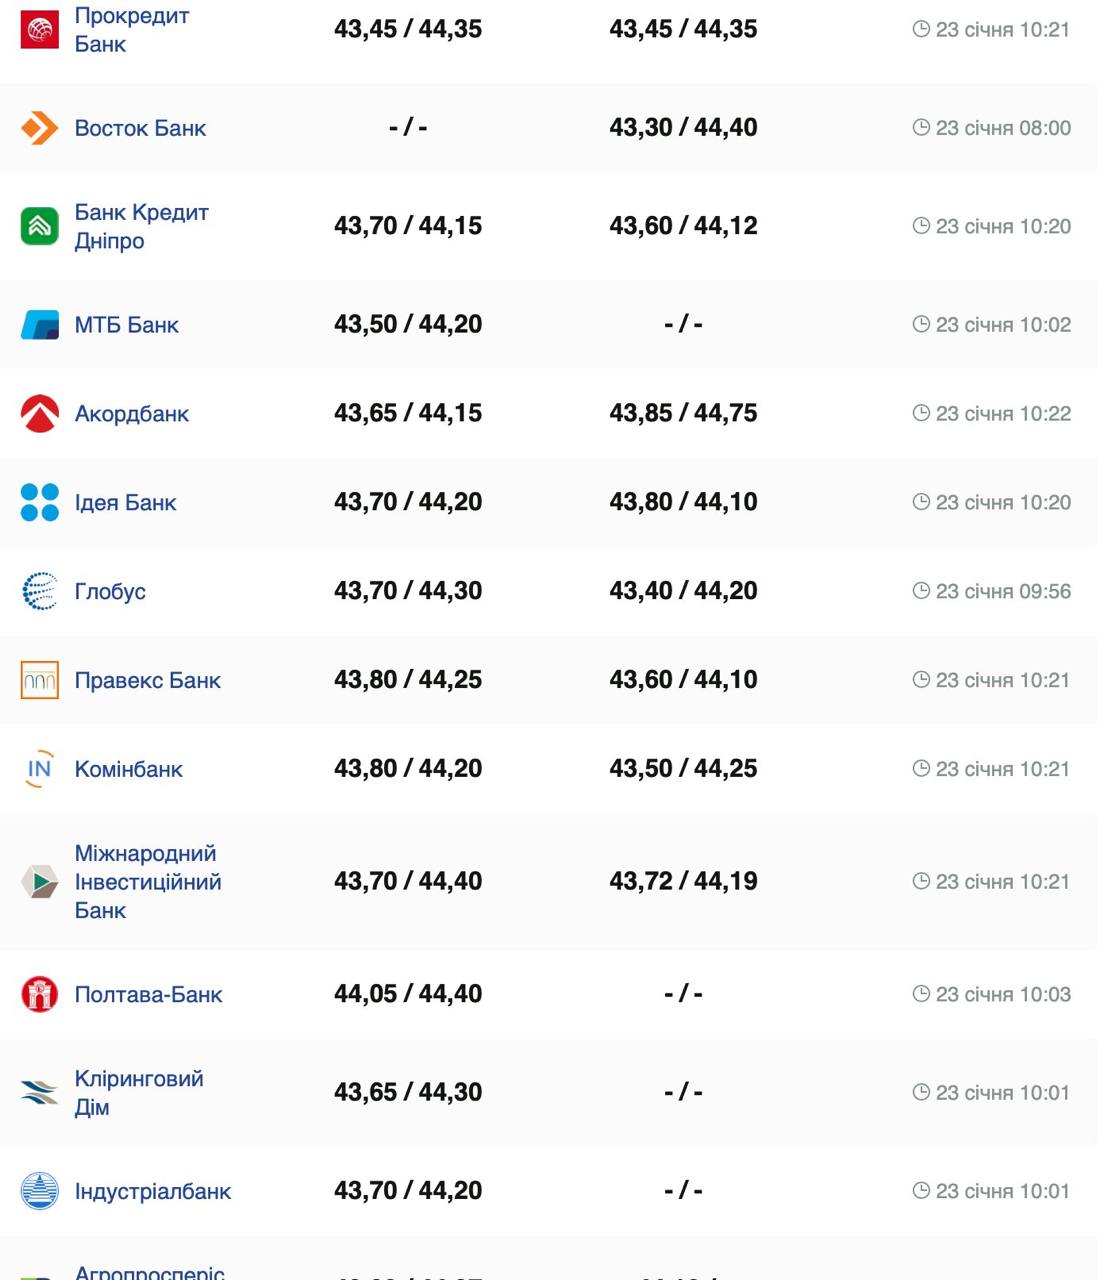Click the Індустріалбанк round logo
The width and height of the screenshot is (1116, 1280).
pos(40,1191)
